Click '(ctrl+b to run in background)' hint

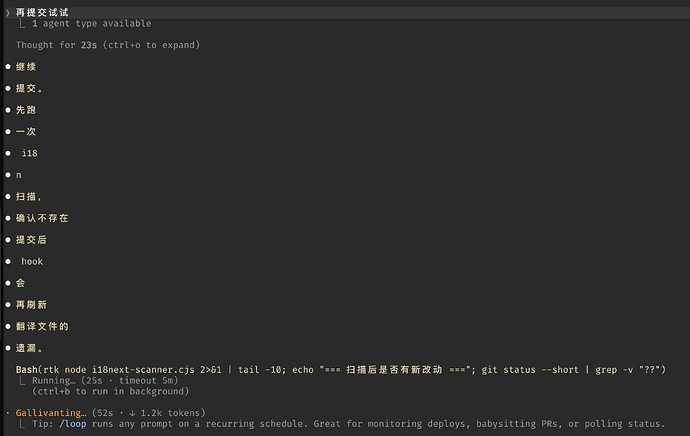(x=110, y=391)
